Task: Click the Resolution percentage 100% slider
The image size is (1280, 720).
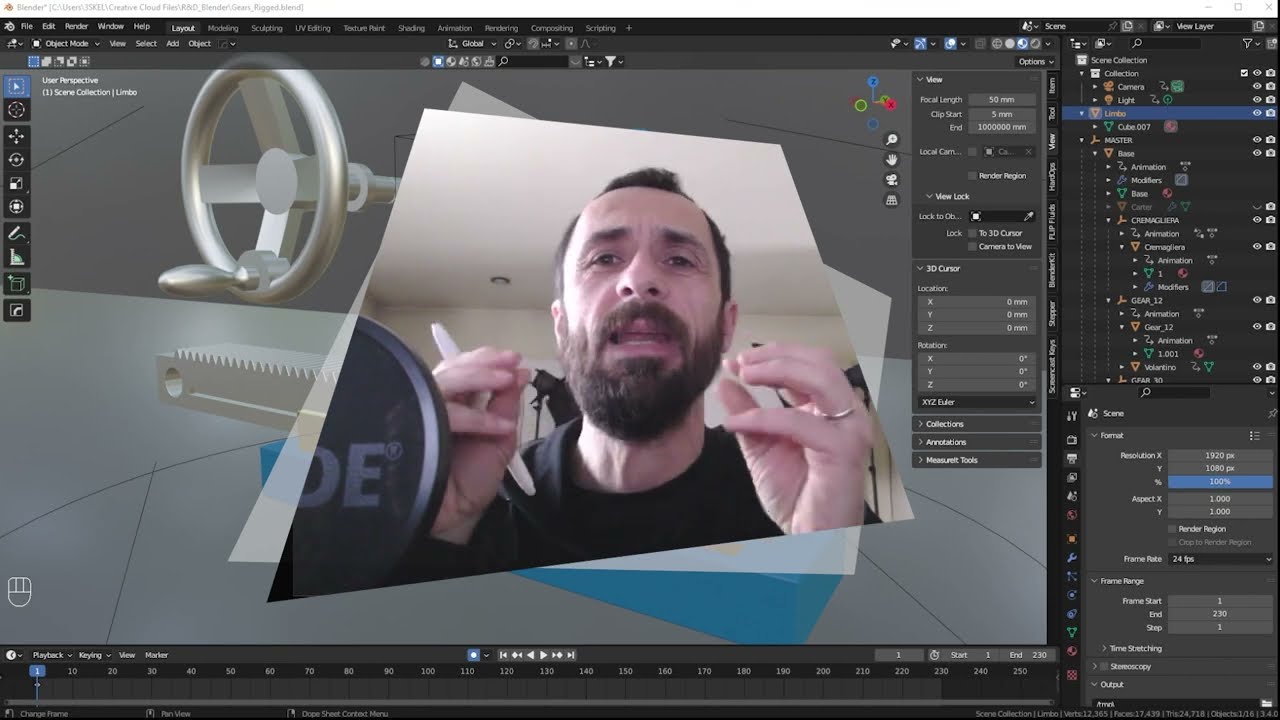Action: coord(1219,481)
